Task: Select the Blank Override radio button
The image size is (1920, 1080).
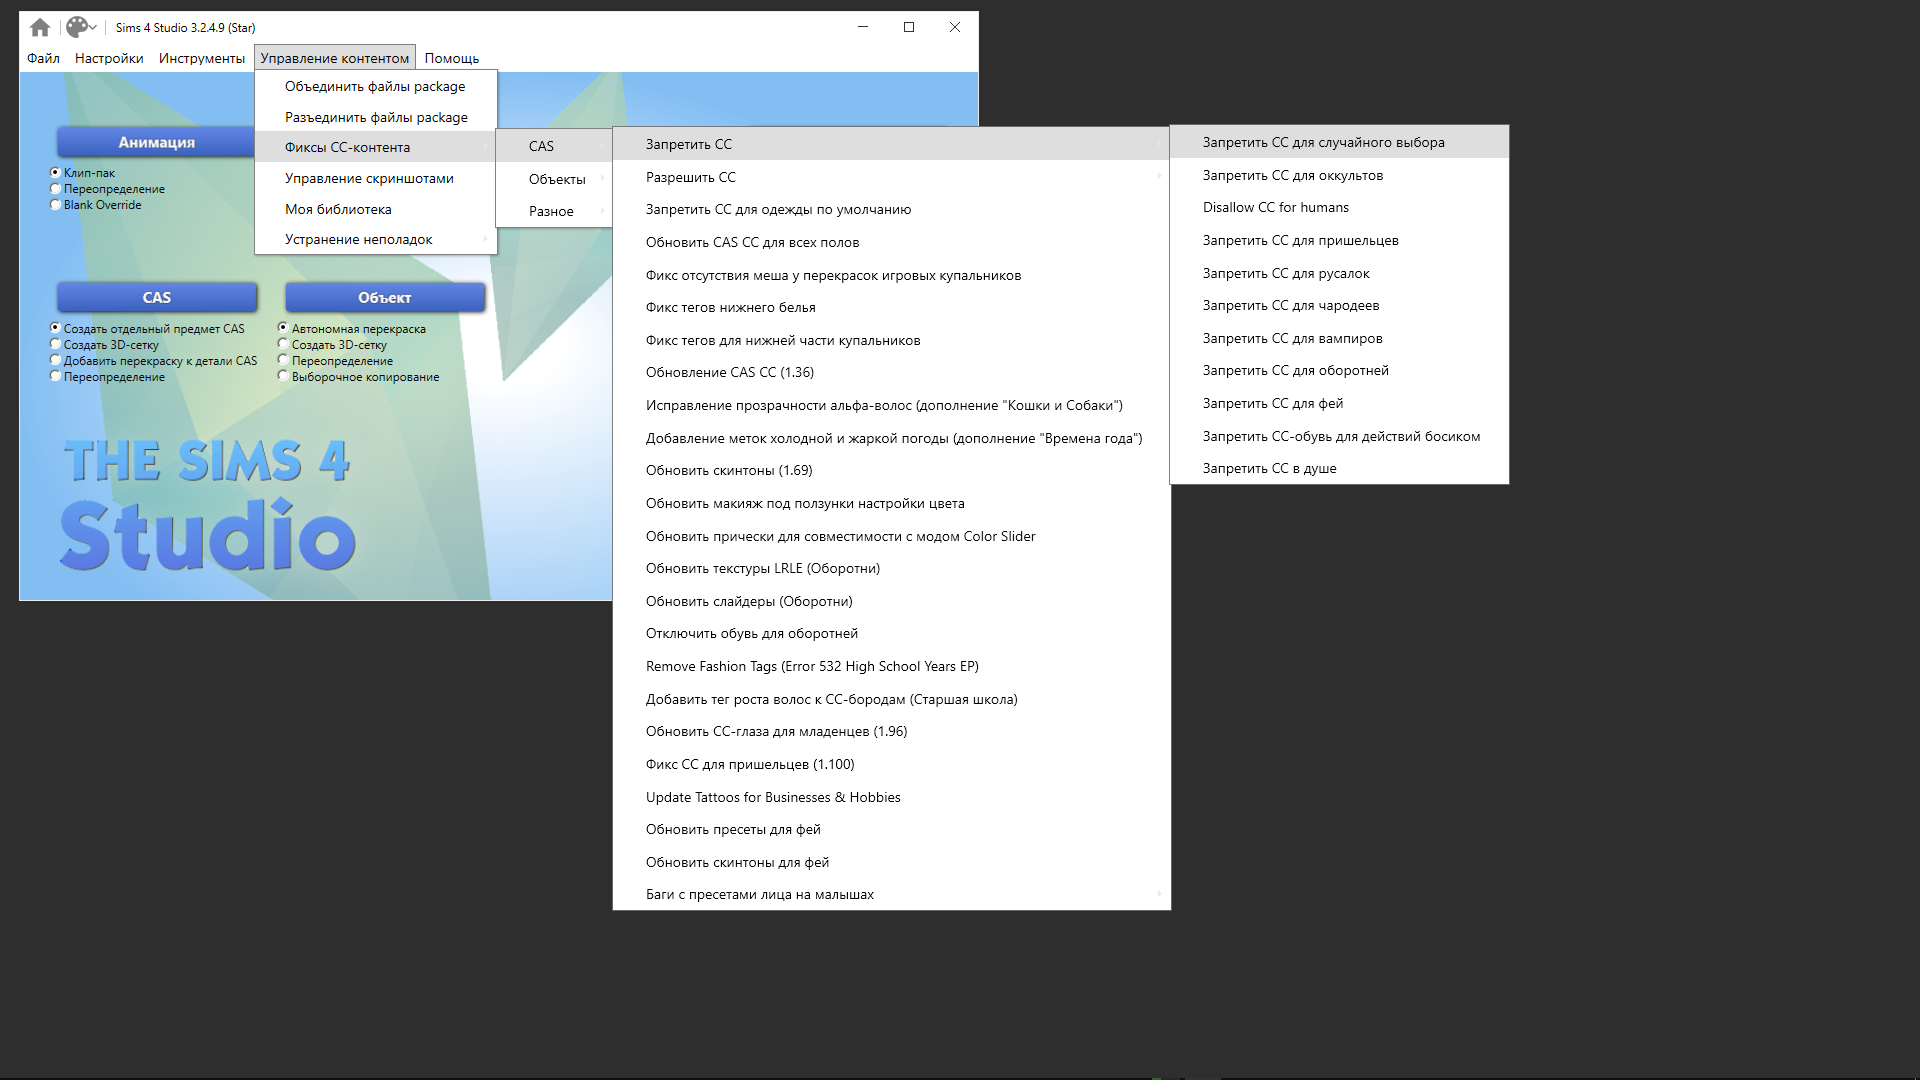Action: [x=56, y=205]
